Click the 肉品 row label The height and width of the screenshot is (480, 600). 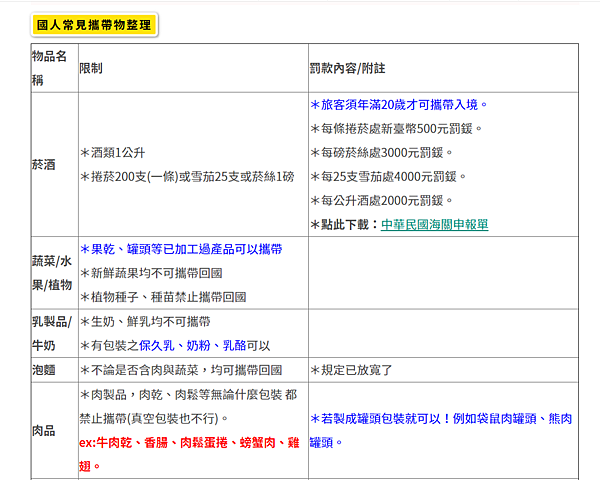pyautogui.click(x=44, y=431)
